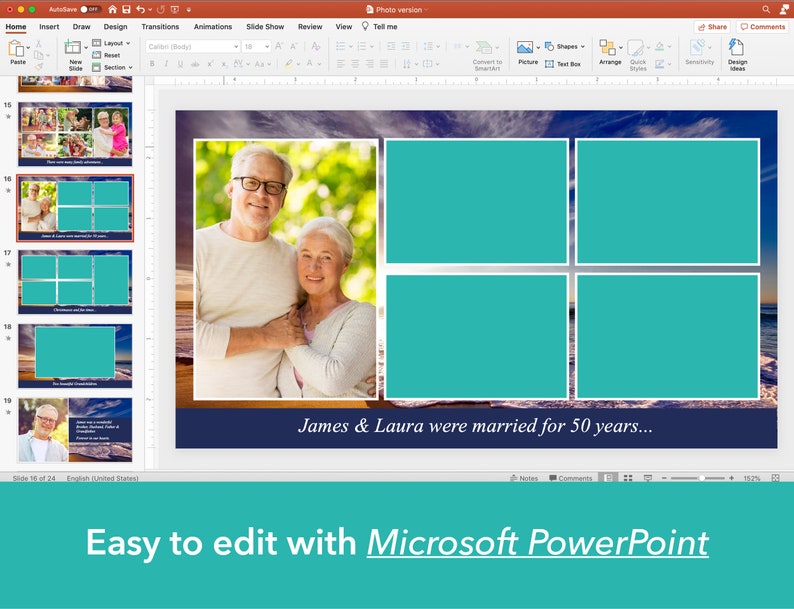The image size is (794, 609).
Task: Insert a New Slide
Action: (74, 55)
